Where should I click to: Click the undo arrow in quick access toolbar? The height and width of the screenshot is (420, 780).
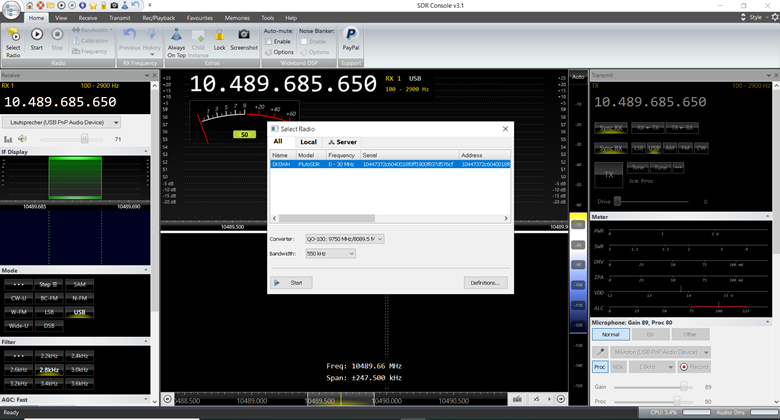tap(135, 5)
